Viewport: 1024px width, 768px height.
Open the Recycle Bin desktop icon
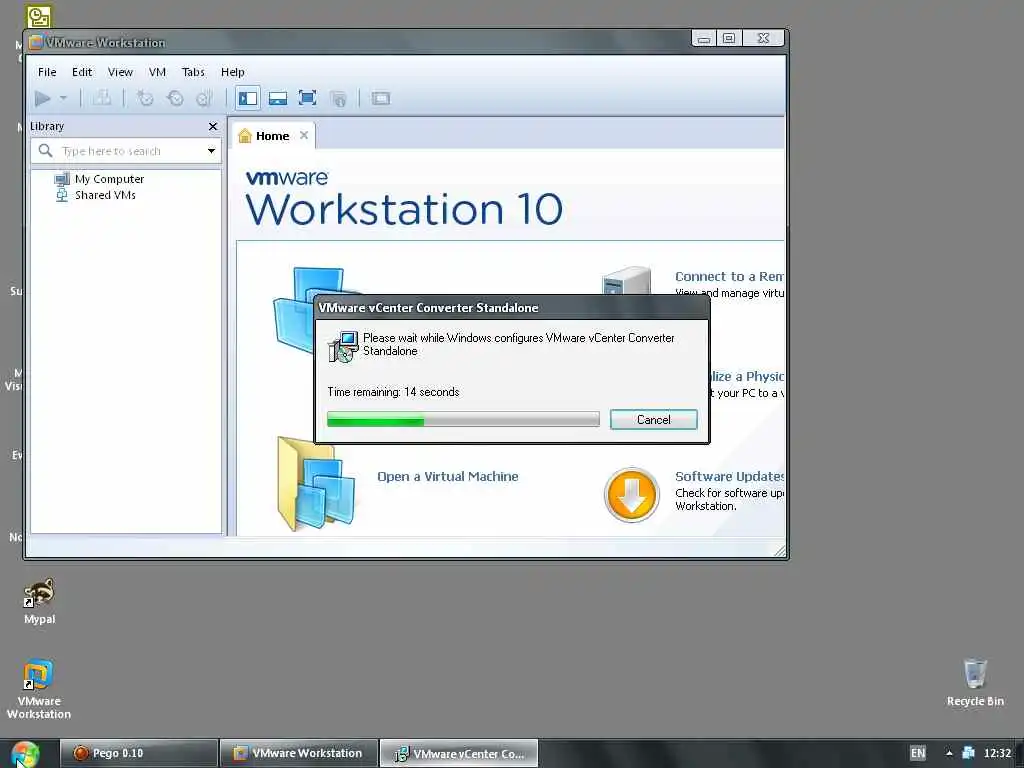pos(975,682)
